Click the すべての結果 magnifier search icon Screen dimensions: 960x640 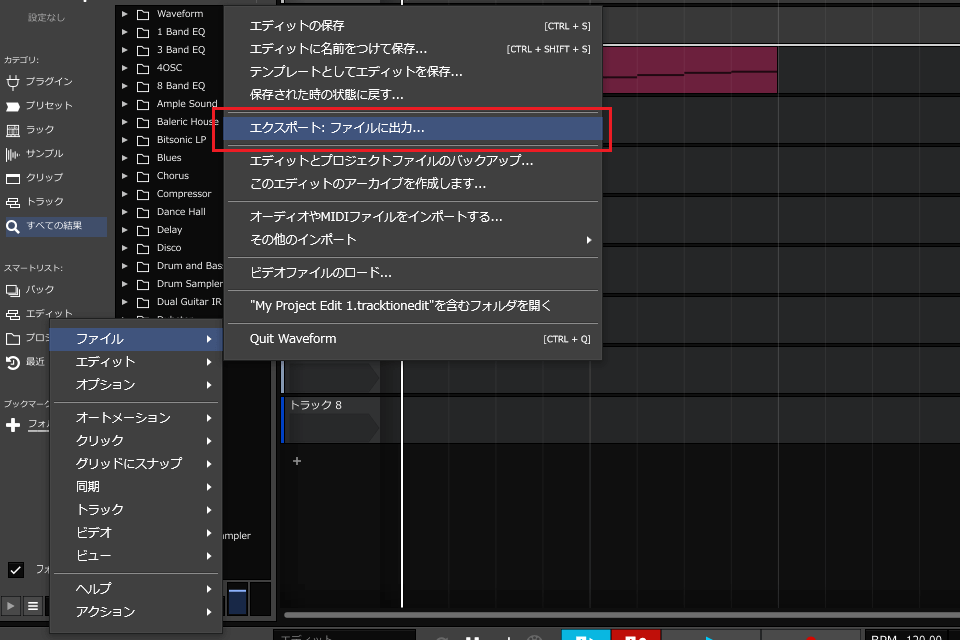click(x=13, y=227)
